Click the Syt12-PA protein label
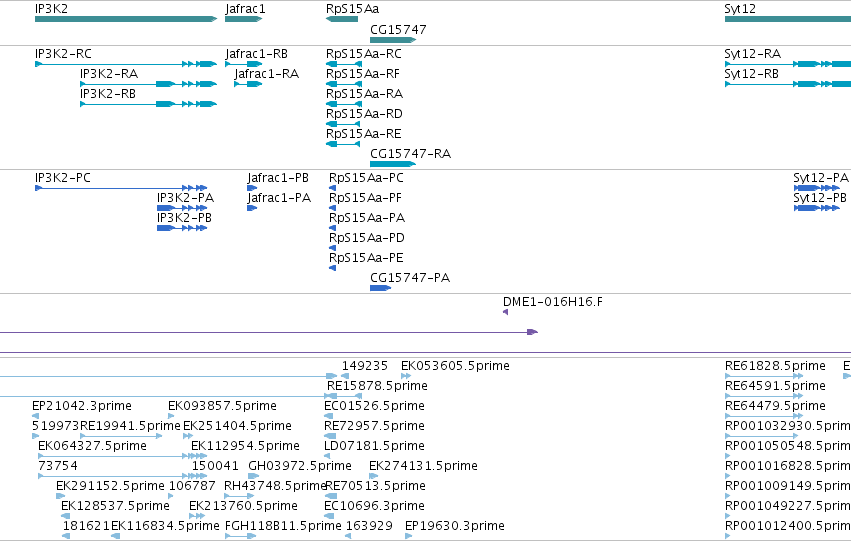The width and height of the screenshot is (851, 541). pyautogui.click(x=821, y=178)
